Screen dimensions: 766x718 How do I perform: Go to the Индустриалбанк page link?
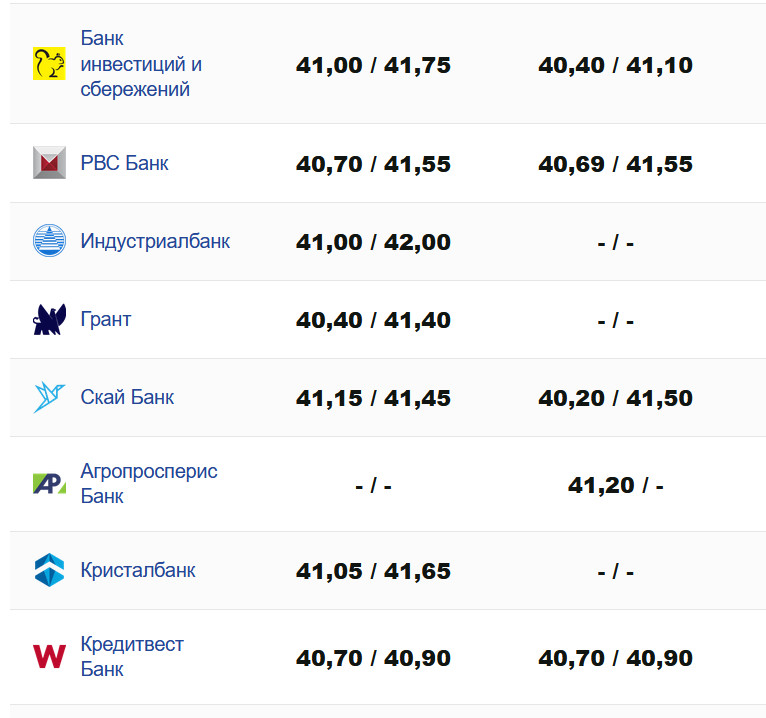pos(155,241)
